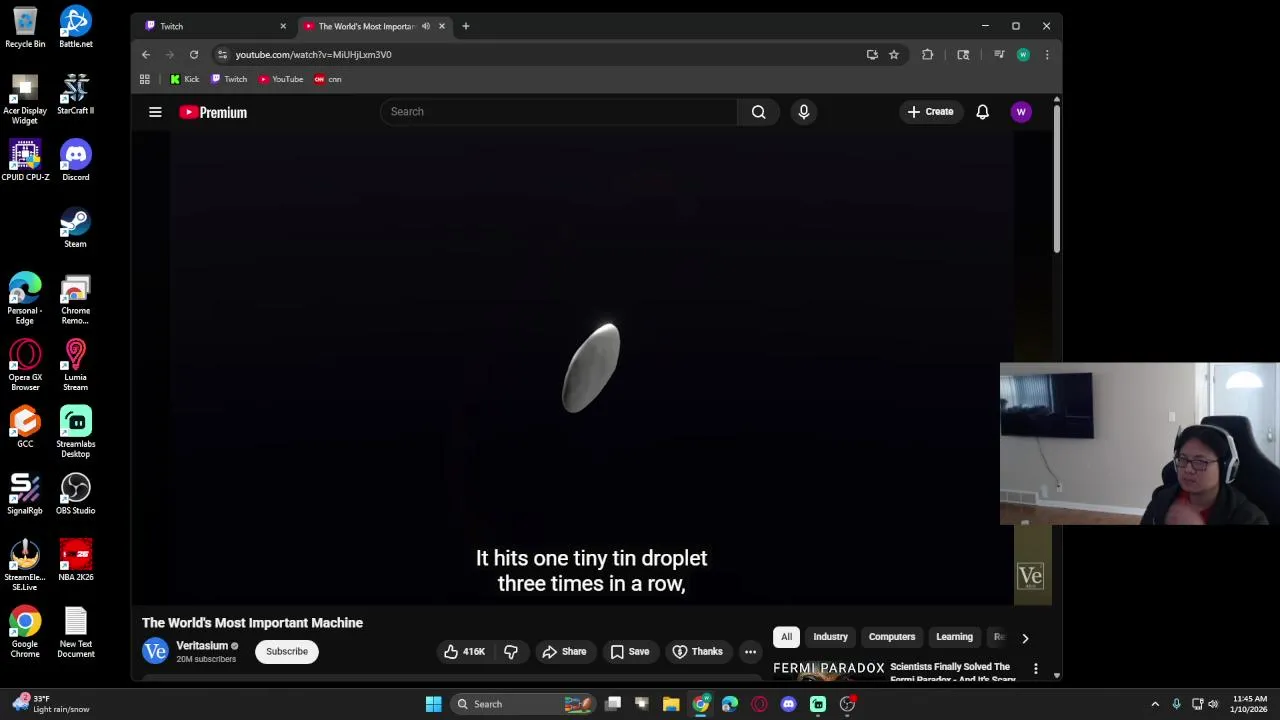
Task: Open more actions for the video
Action: 750,652
